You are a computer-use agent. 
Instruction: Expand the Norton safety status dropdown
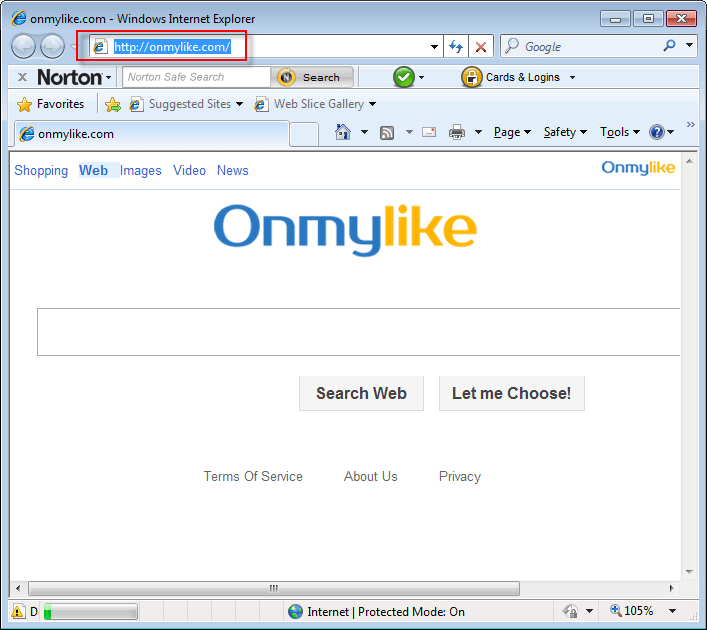(422, 78)
